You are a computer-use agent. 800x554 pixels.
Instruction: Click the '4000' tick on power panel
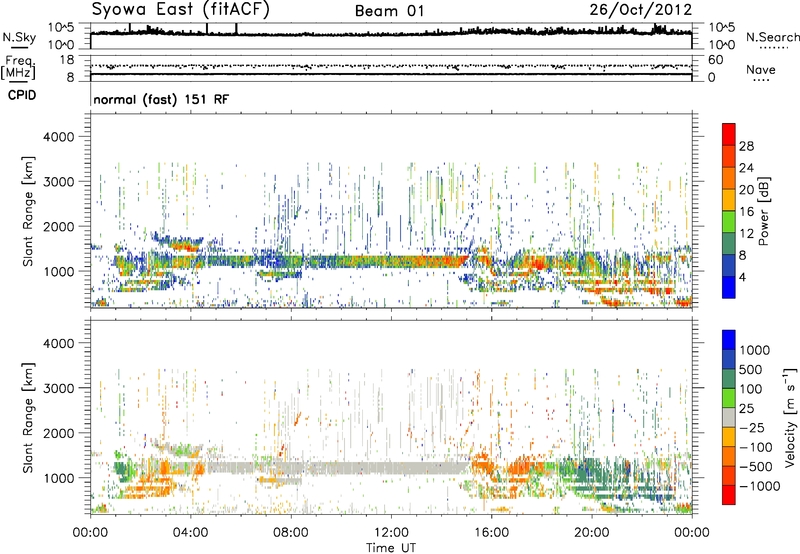click(x=58, y=137)
